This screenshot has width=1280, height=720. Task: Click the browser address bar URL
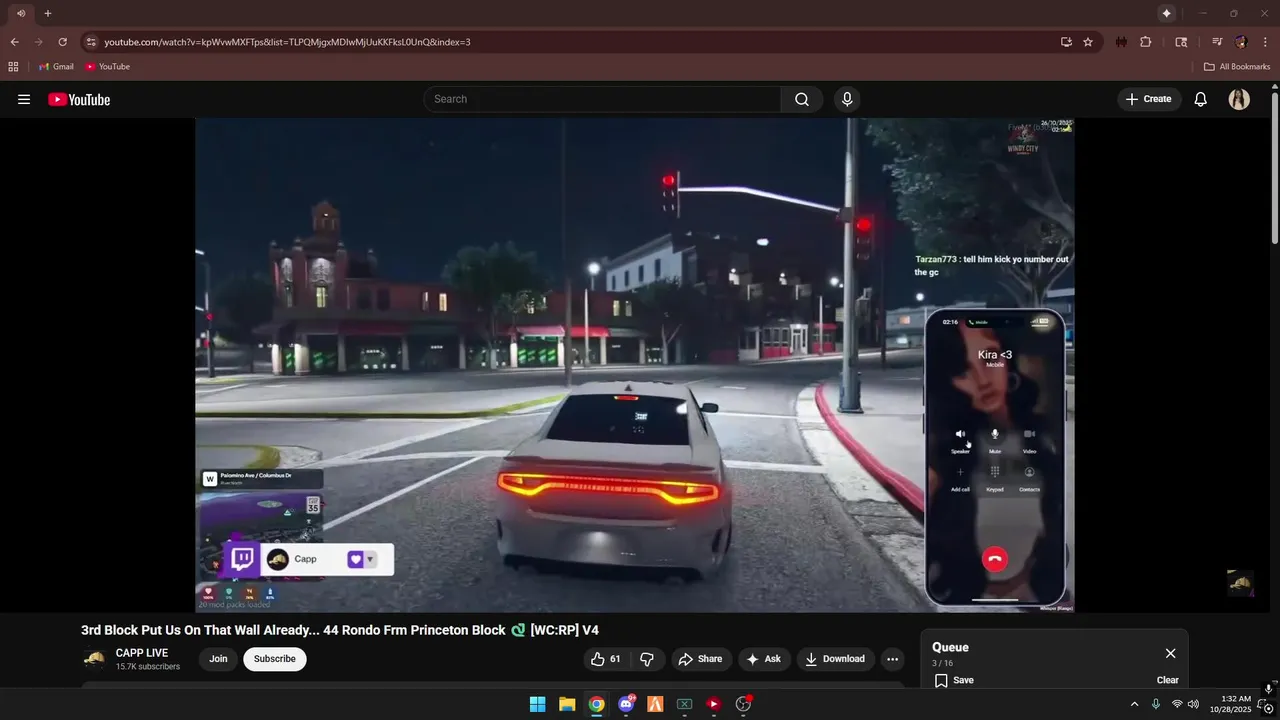click(x=287, y=42)
